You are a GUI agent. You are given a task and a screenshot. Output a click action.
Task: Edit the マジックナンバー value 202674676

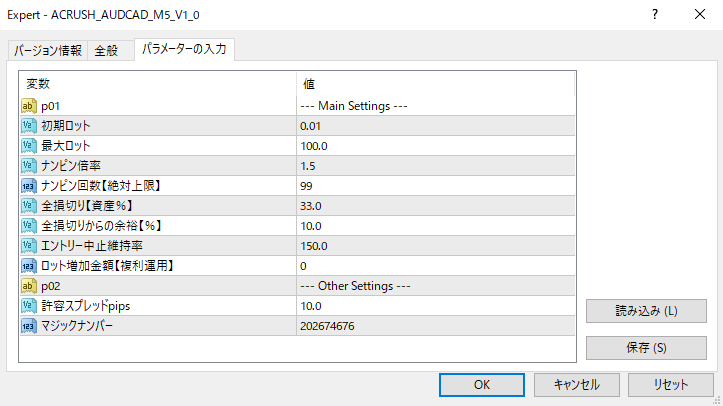(x=436, y=326)
